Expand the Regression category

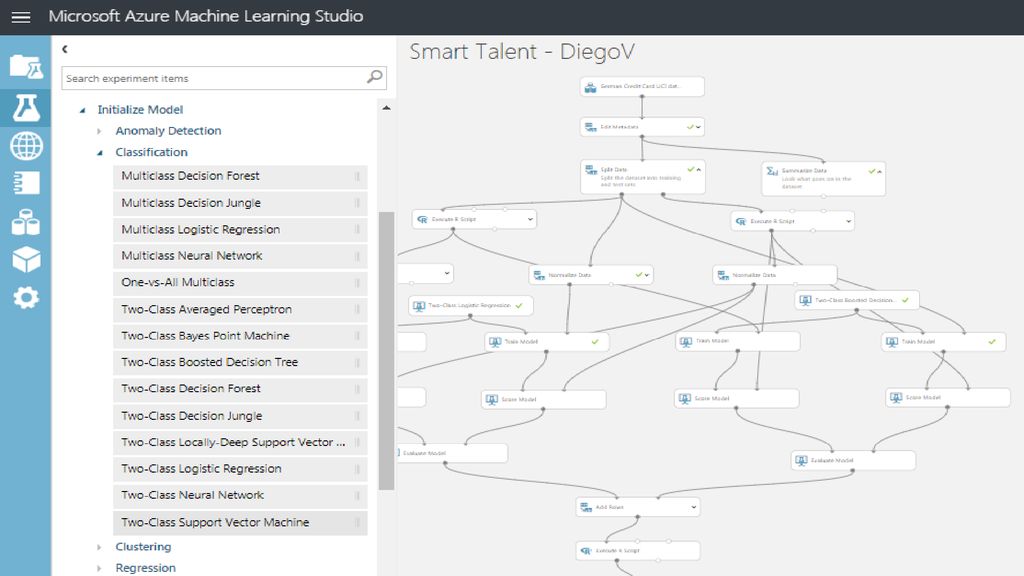click(x=99, y=568)
